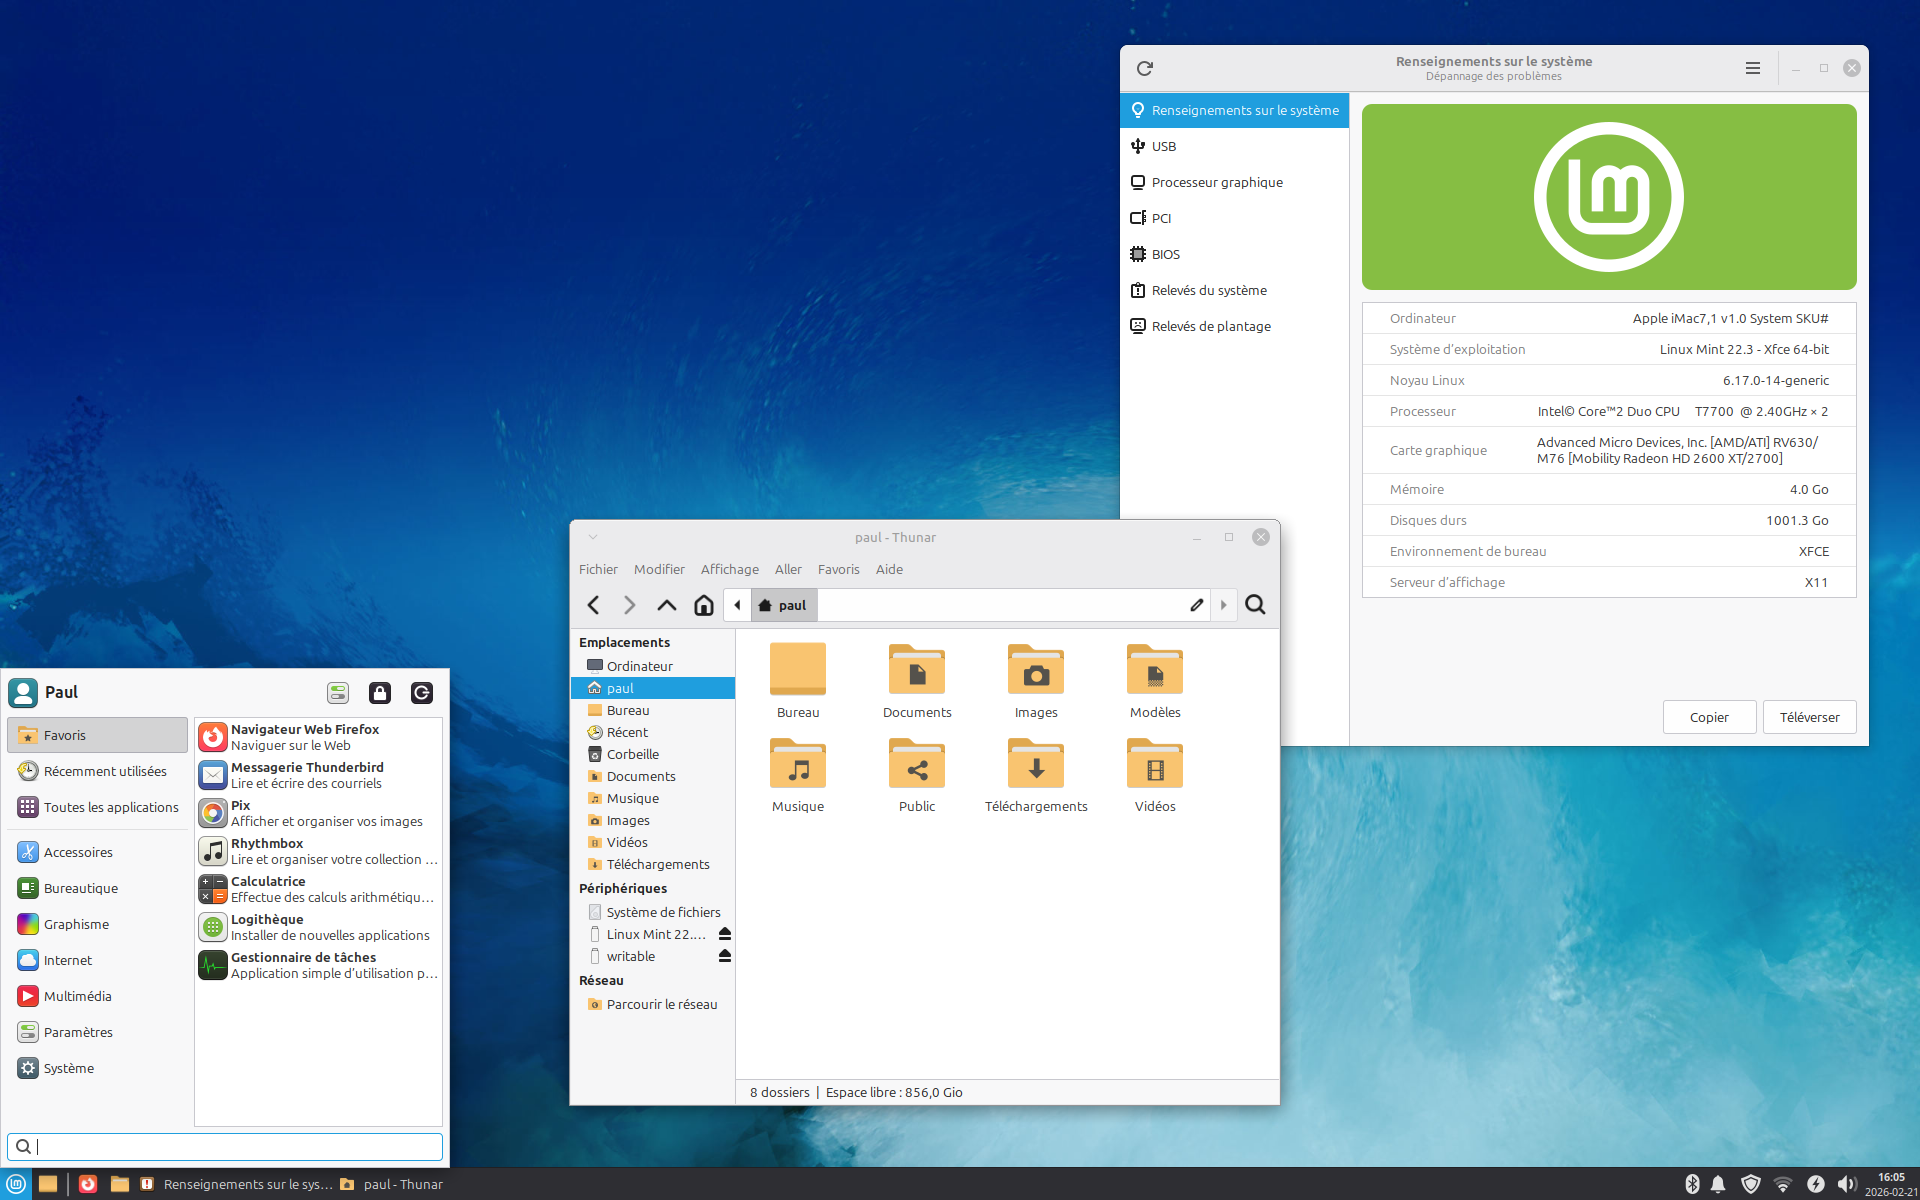
Task: Open the logout icon next to lock
Action: tap(422, 693)
